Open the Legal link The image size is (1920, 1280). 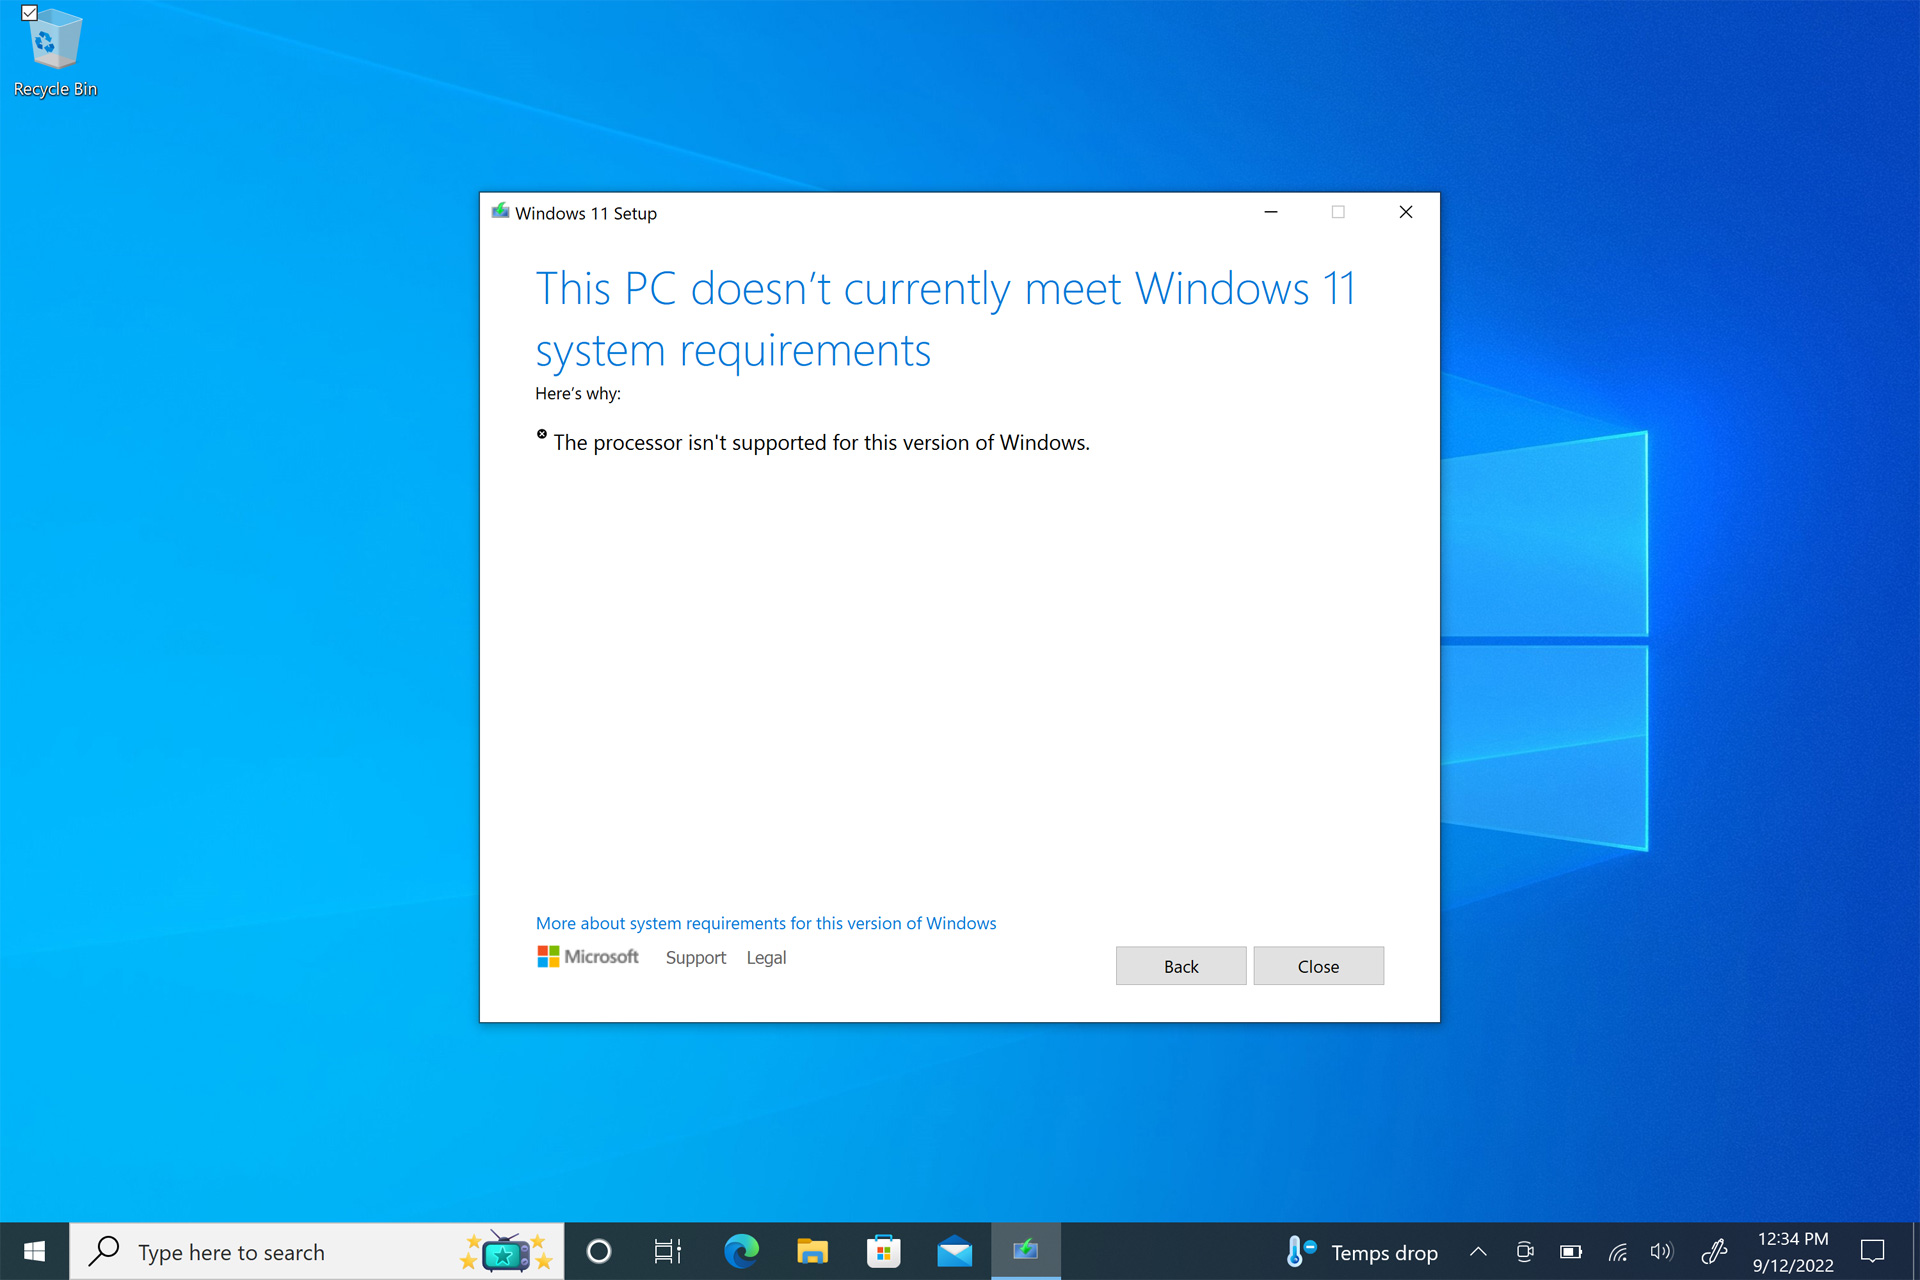(766, 958)
